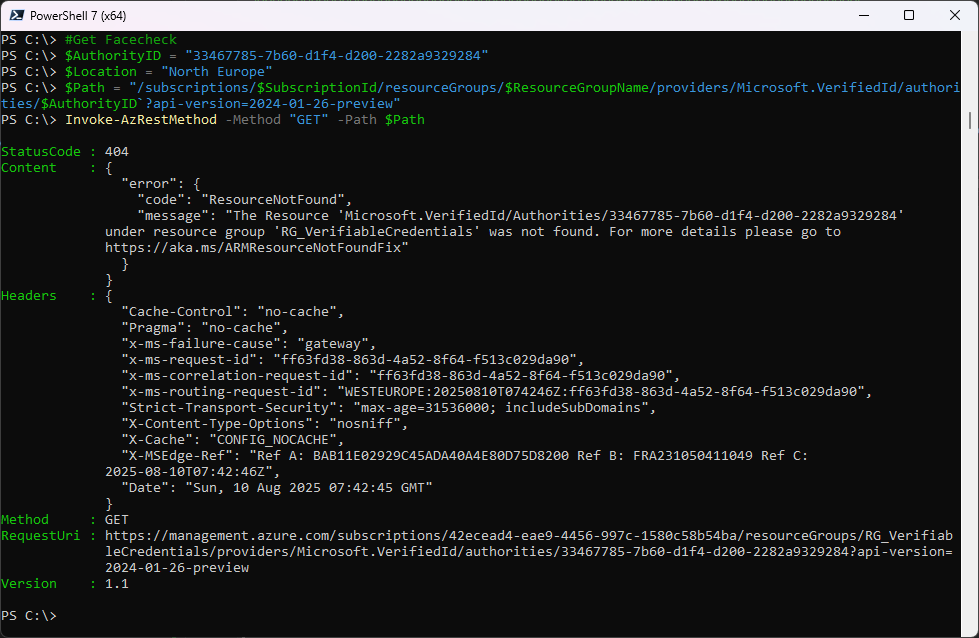Maximize the PowerShell 7 window
Image resolution: width=979 pixels, height=638 pixels.
pos(909,15)
